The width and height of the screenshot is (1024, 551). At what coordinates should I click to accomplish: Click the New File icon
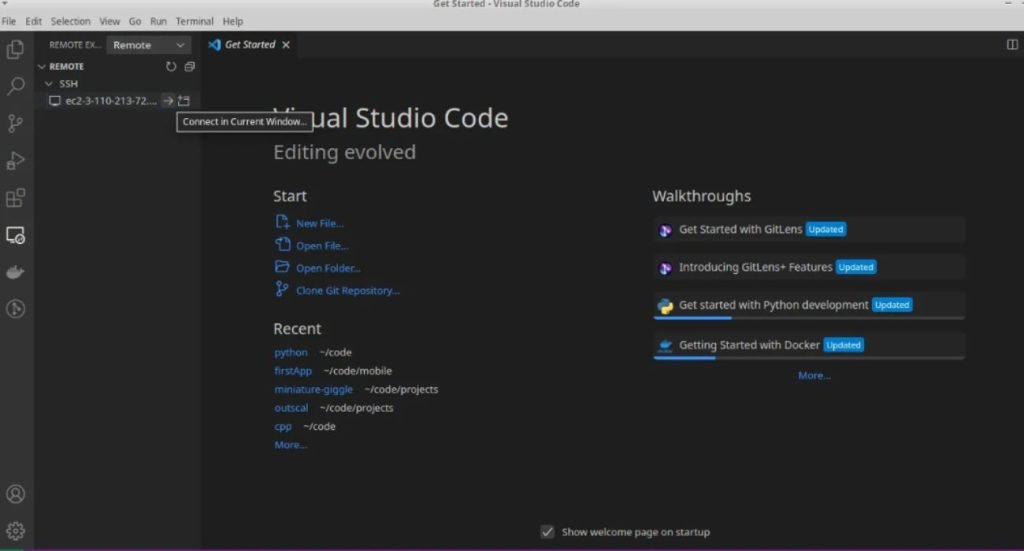tap(282, 222)
